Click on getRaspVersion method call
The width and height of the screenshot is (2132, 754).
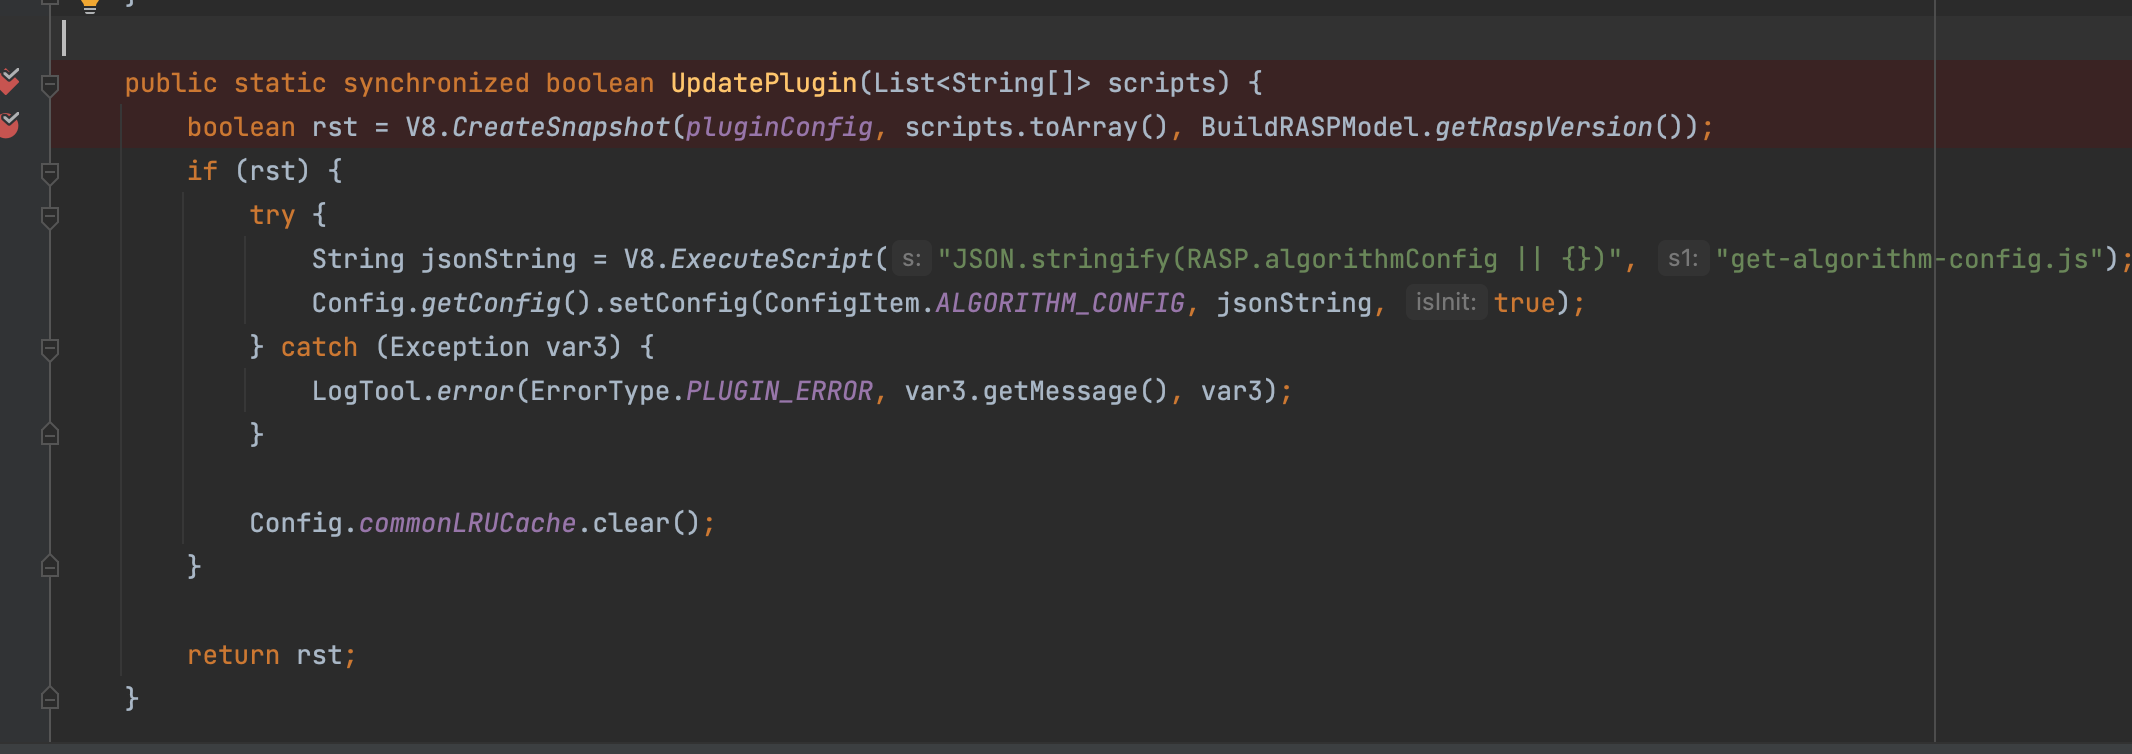[x=1543, y=127]
